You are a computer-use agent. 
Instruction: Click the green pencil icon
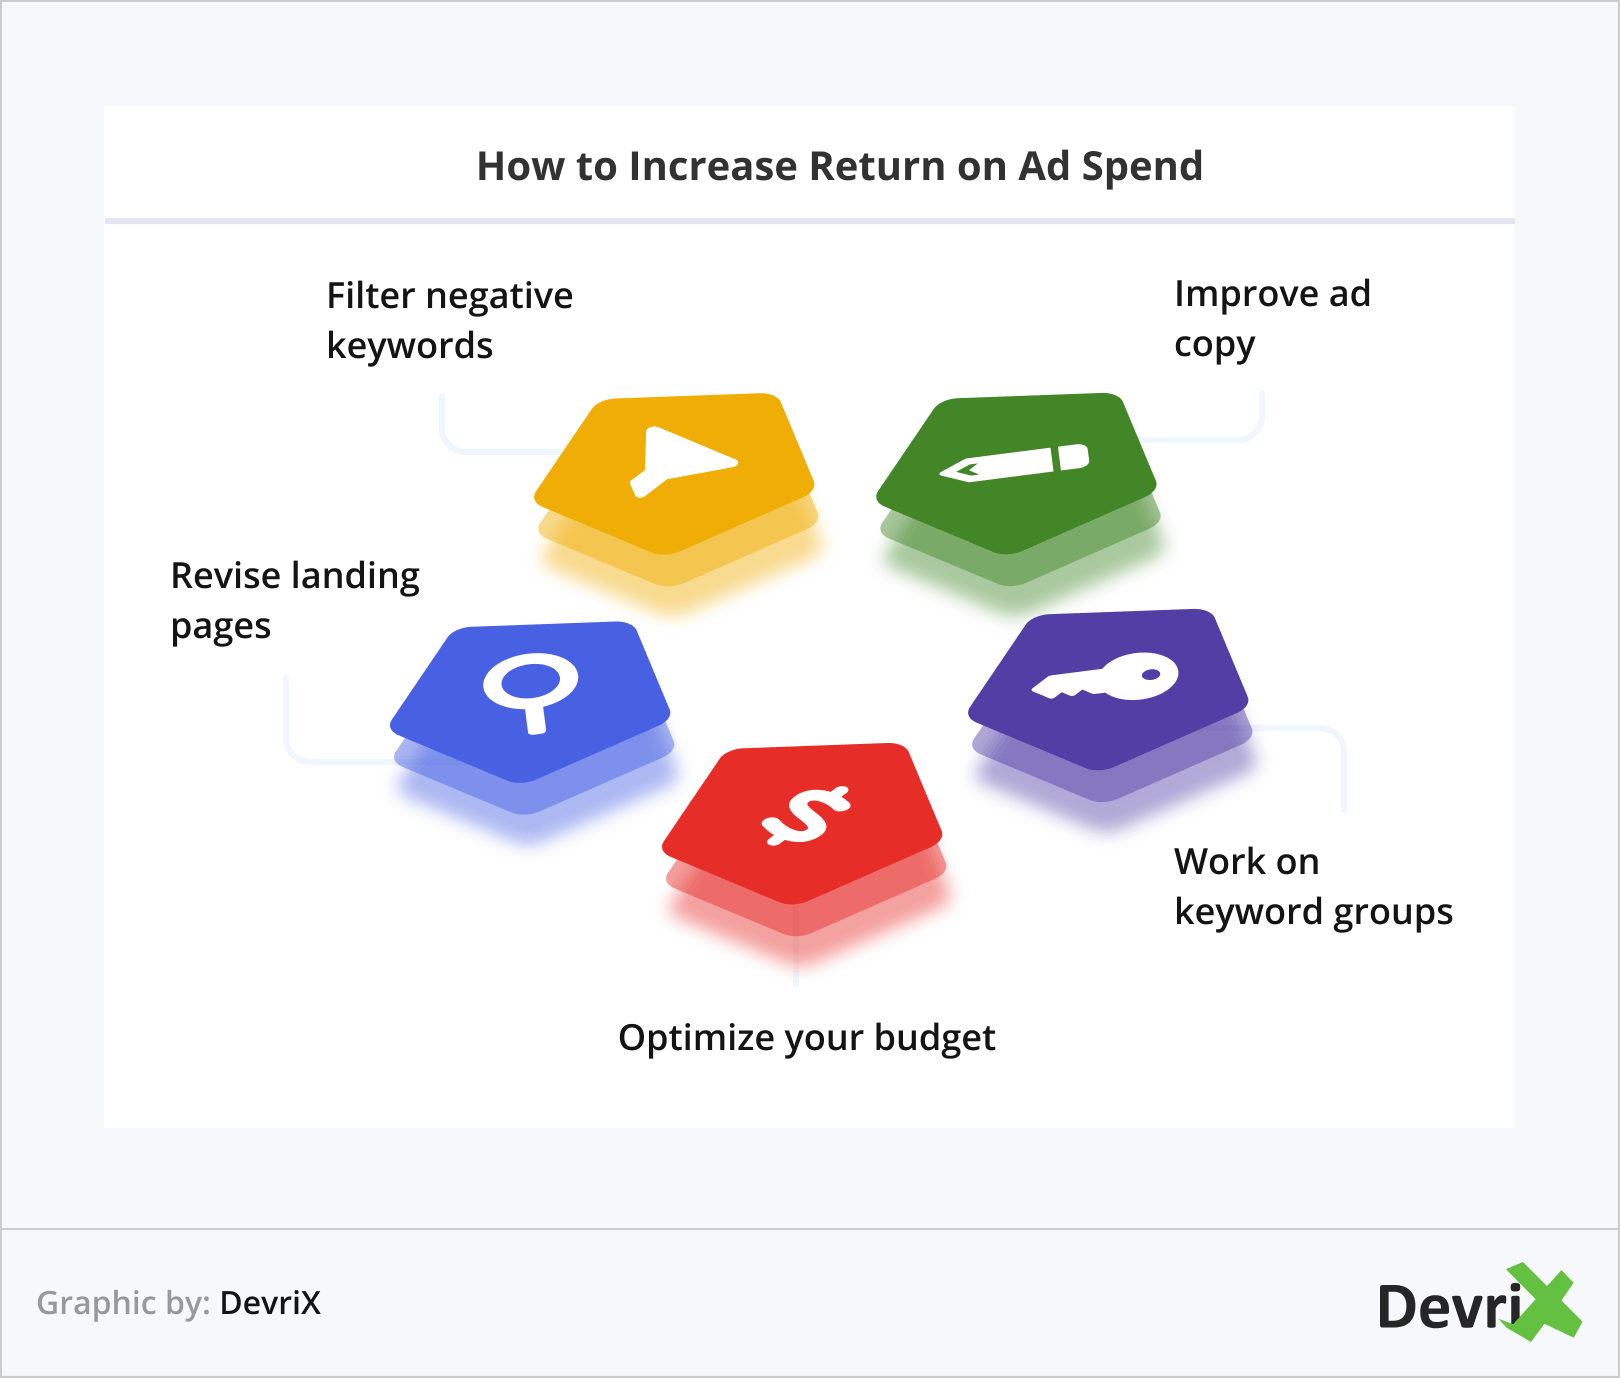pos(1014,463)
